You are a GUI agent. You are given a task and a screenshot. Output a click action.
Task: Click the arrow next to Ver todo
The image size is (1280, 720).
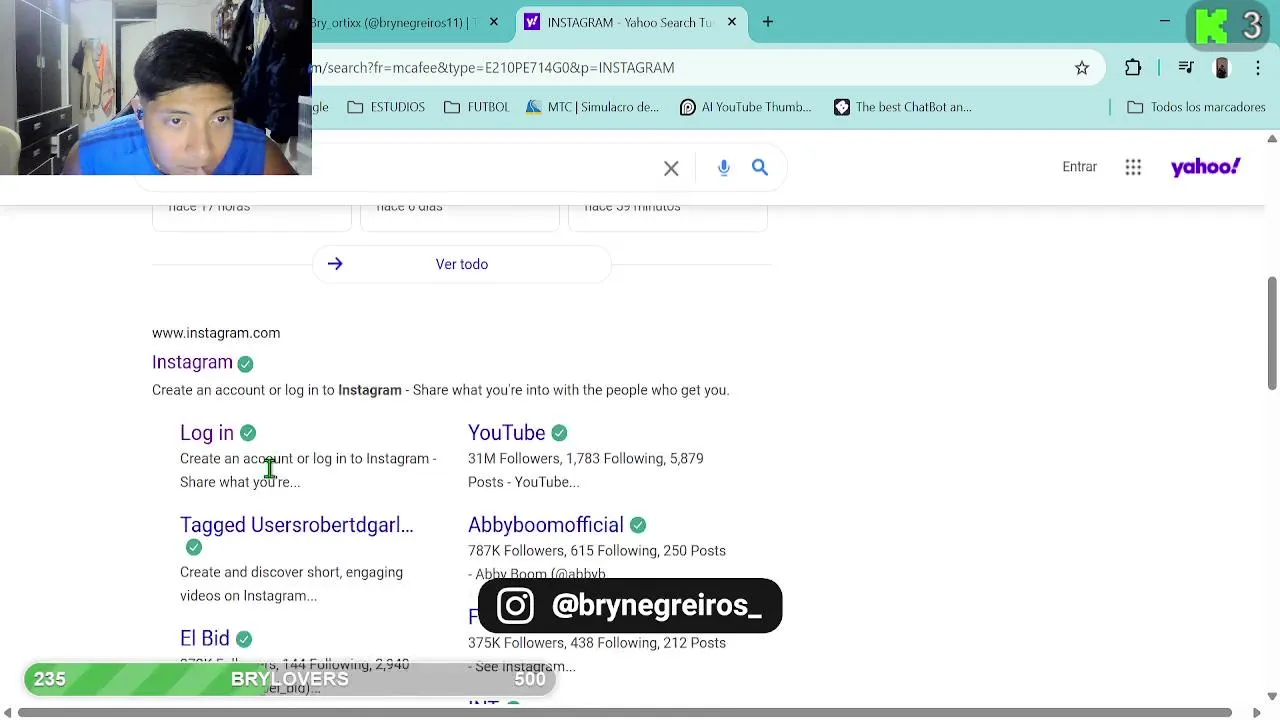tap(335, 264)
